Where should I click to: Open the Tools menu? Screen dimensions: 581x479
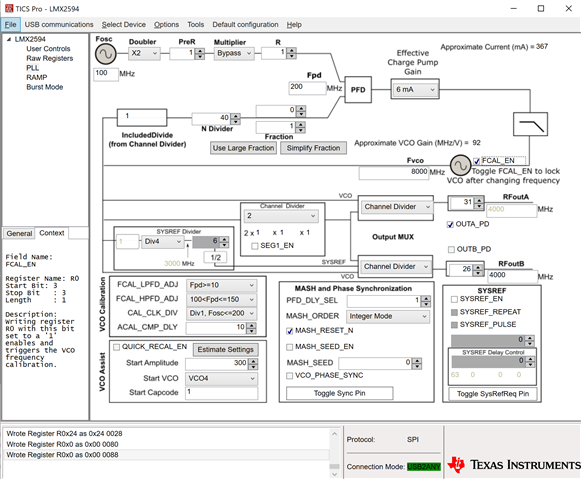coord(196,24)
